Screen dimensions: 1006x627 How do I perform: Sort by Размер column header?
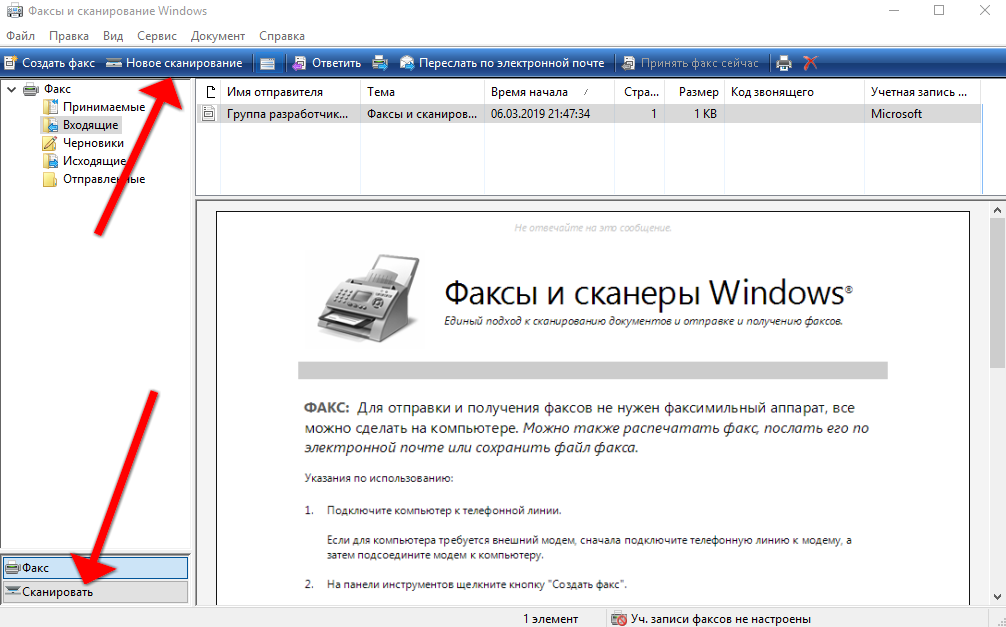pyautogui.click(x=694, y=92)
